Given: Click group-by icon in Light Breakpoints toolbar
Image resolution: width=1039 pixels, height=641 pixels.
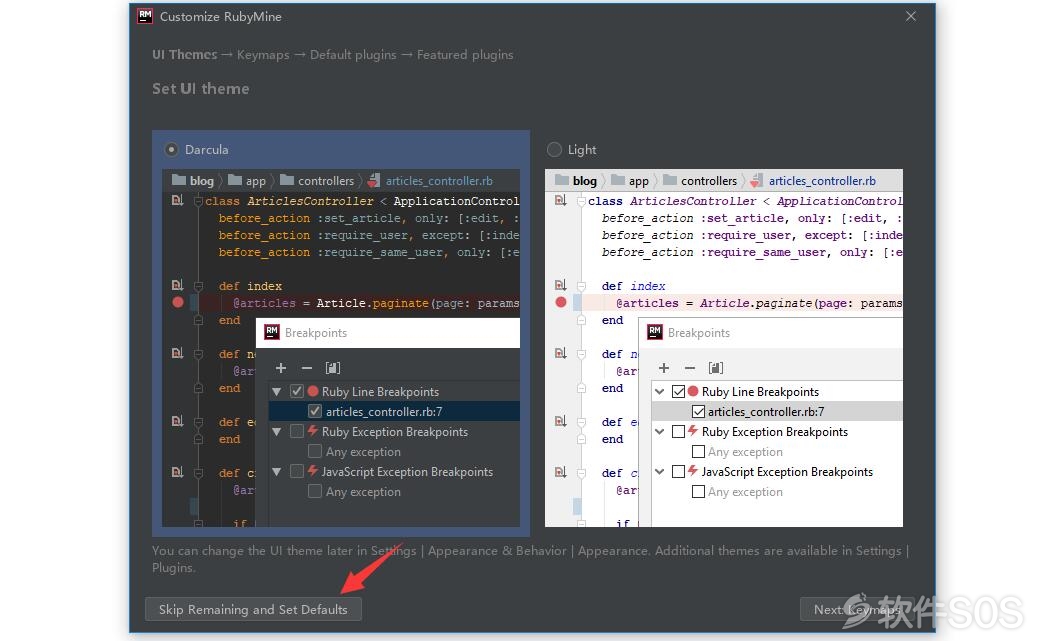Looking at the screenshot, I should coord(716,368).
